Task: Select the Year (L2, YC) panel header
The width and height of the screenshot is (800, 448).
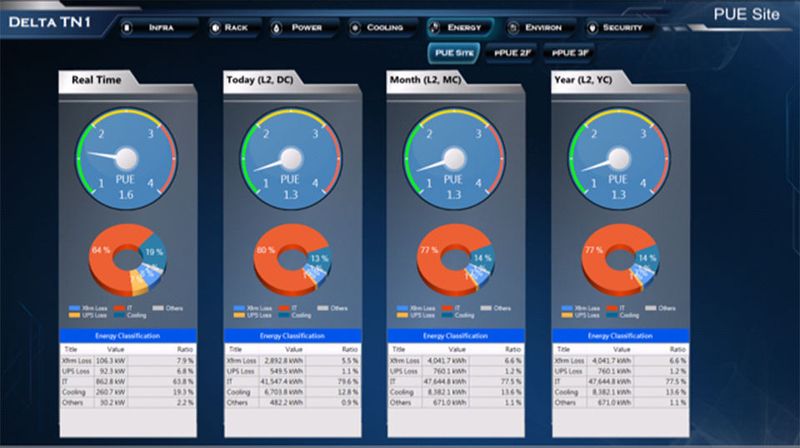Action: point(583,80)
